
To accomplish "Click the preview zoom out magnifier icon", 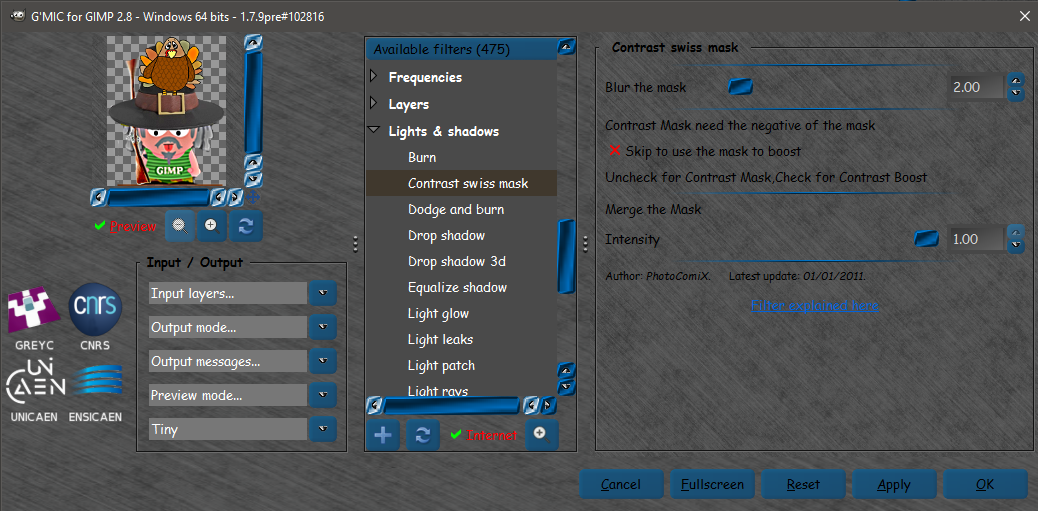I will tap(179, 226).
